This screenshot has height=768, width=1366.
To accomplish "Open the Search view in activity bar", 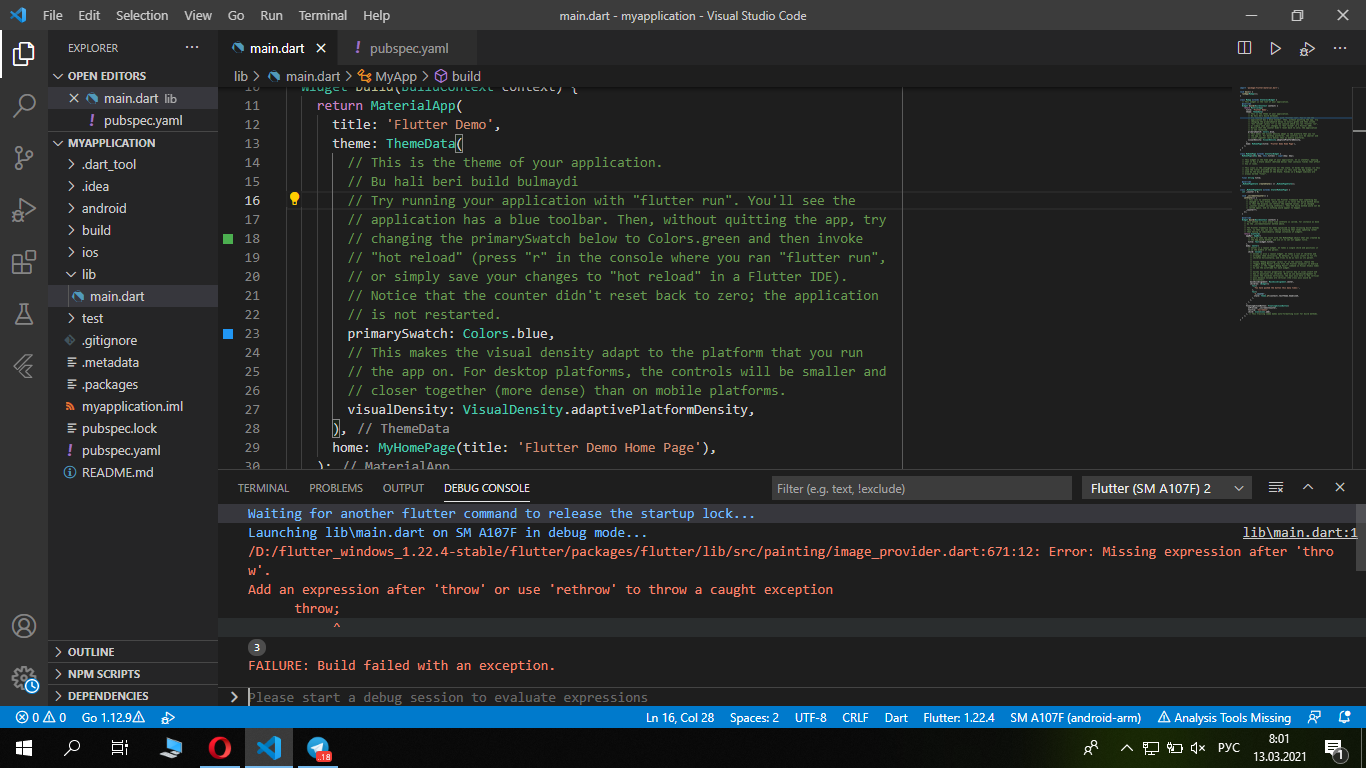I will point(24,105).
